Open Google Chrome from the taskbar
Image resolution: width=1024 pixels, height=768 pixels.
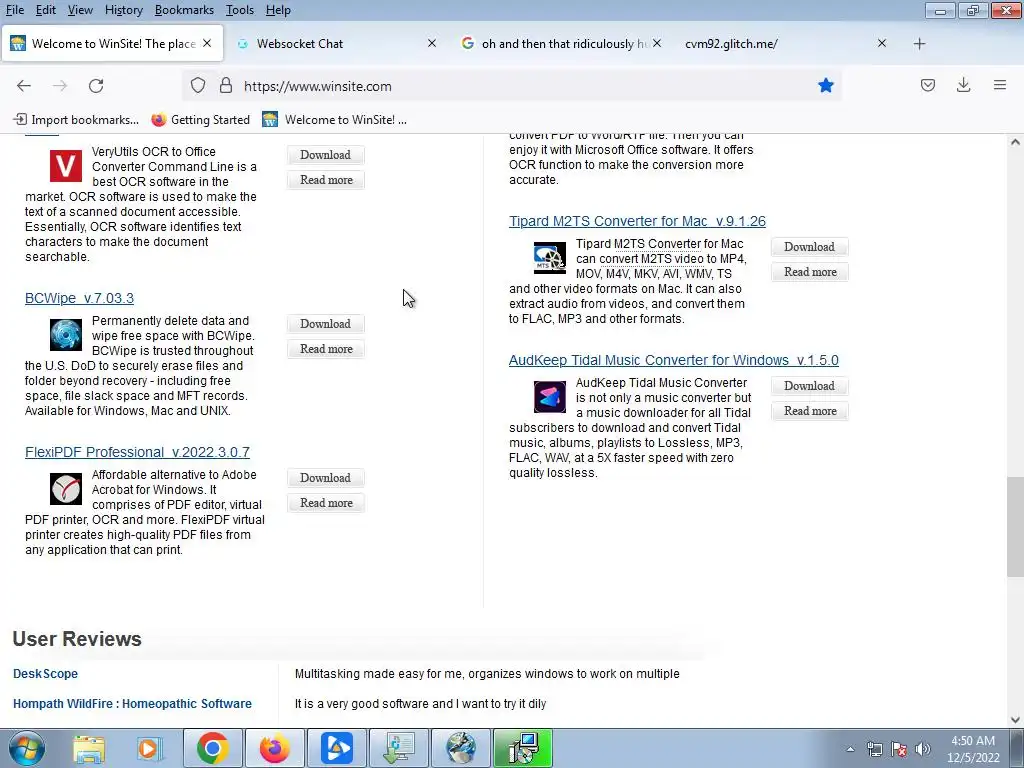tap(212, 748)
